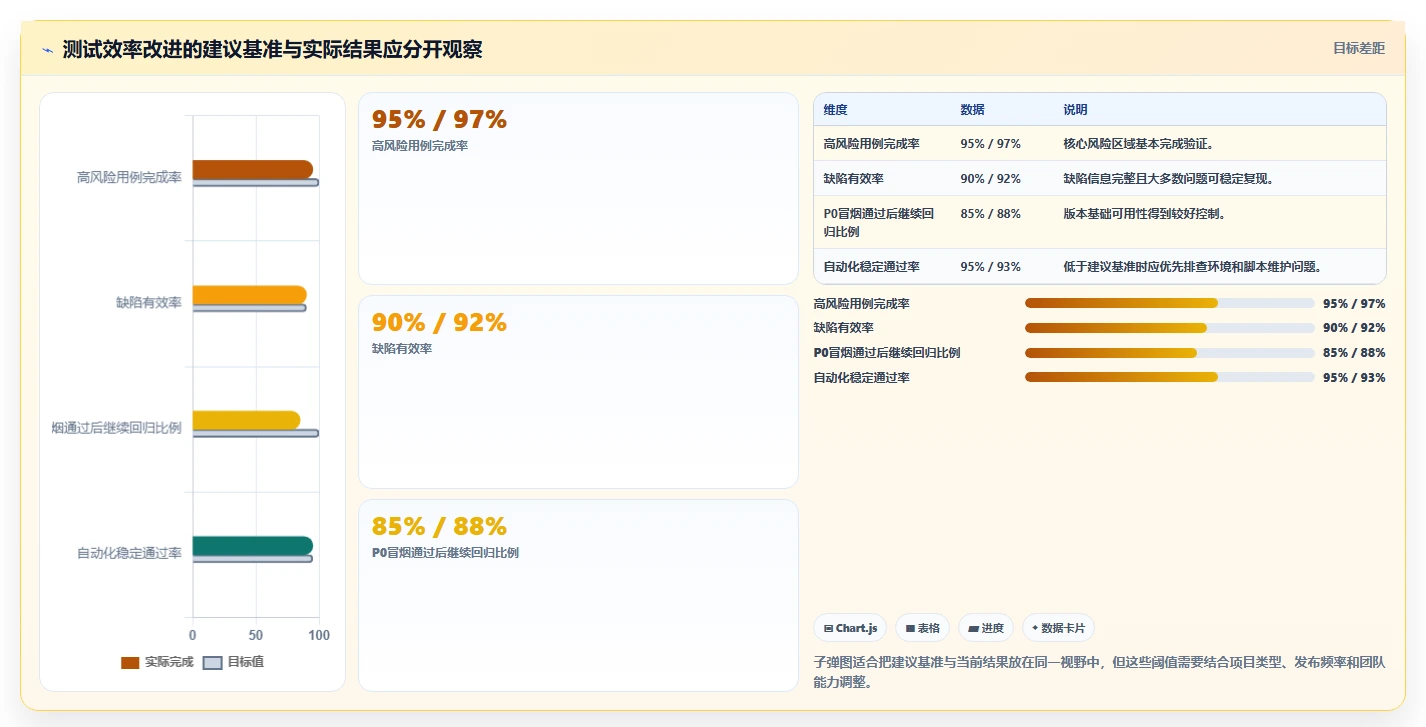Select the teal 自动化稳定通过率 actual bar
Image resolution: width=1426 pixels, height=727 pixels.
point(253,545)
